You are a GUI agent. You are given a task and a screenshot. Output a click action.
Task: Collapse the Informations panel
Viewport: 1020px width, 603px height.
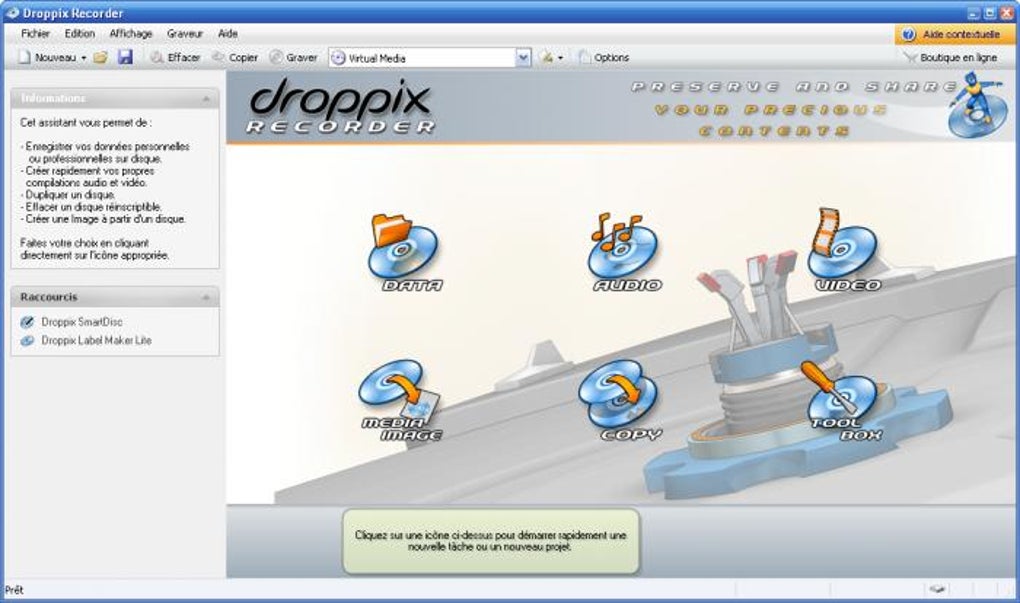pyautogui.click(x=206, y=99)
